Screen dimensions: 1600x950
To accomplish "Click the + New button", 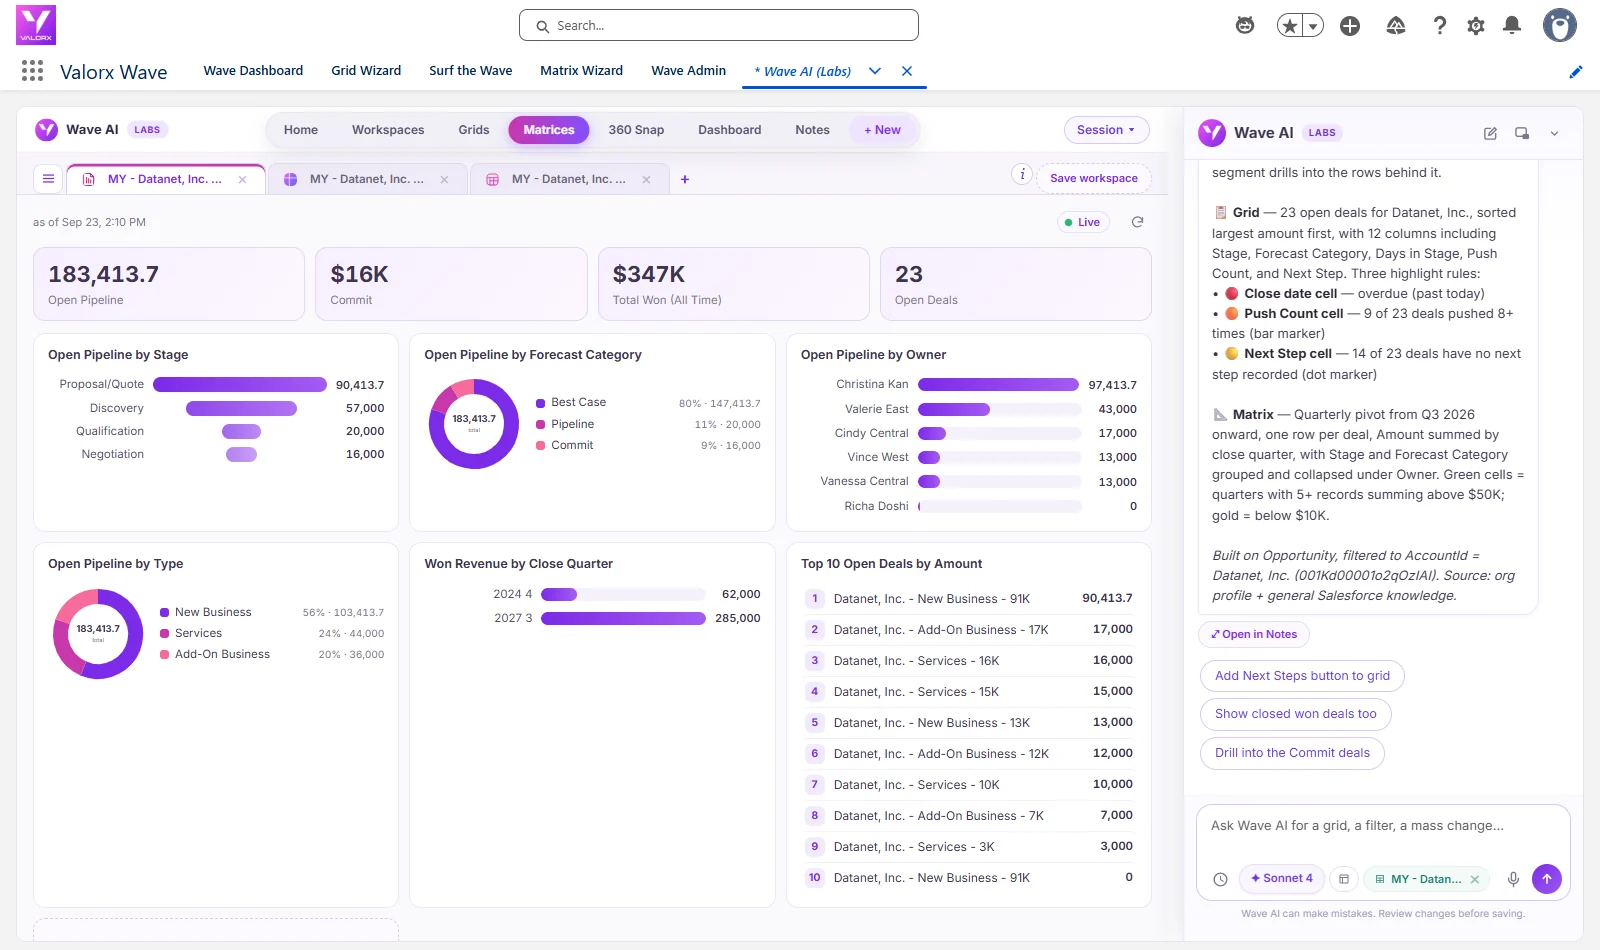I will click(882, 130).
